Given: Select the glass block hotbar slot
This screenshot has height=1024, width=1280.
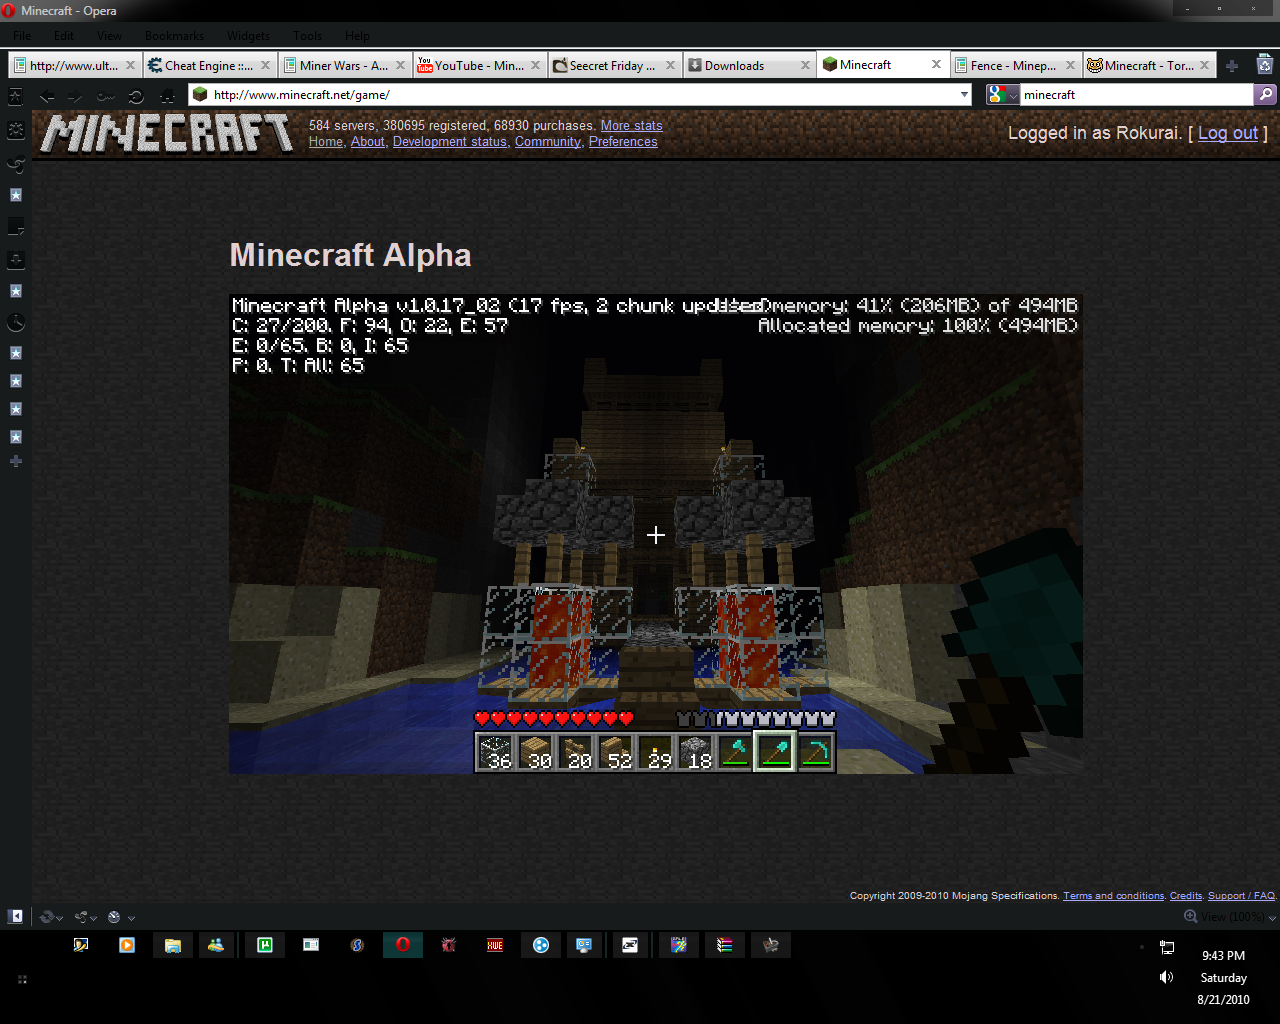Looking at the screenshot, I should tap(495, 752).
